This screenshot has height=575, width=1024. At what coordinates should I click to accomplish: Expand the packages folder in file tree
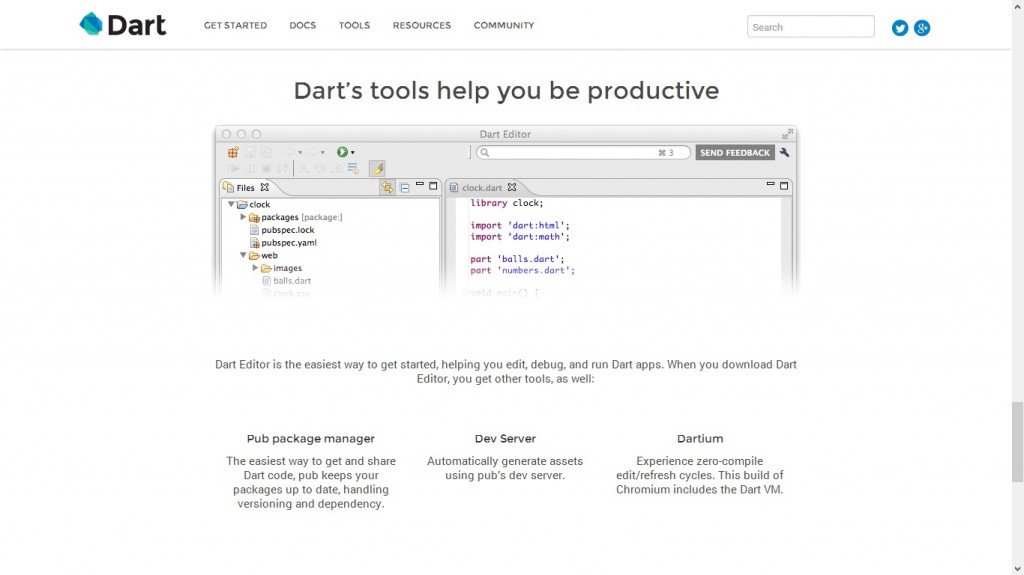243,217
